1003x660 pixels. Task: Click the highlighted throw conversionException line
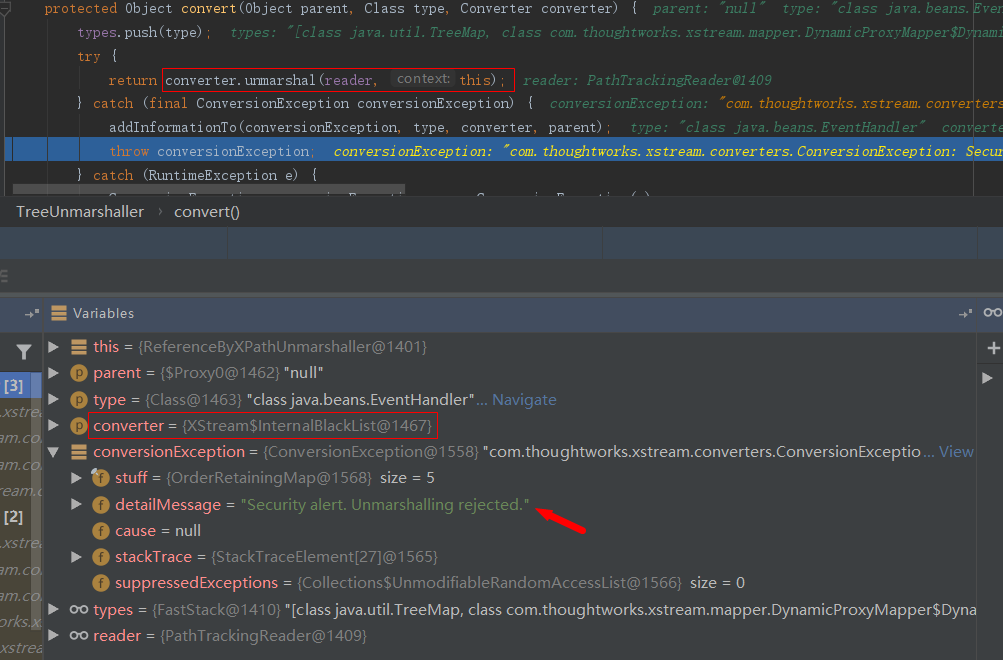click(210, 151)
